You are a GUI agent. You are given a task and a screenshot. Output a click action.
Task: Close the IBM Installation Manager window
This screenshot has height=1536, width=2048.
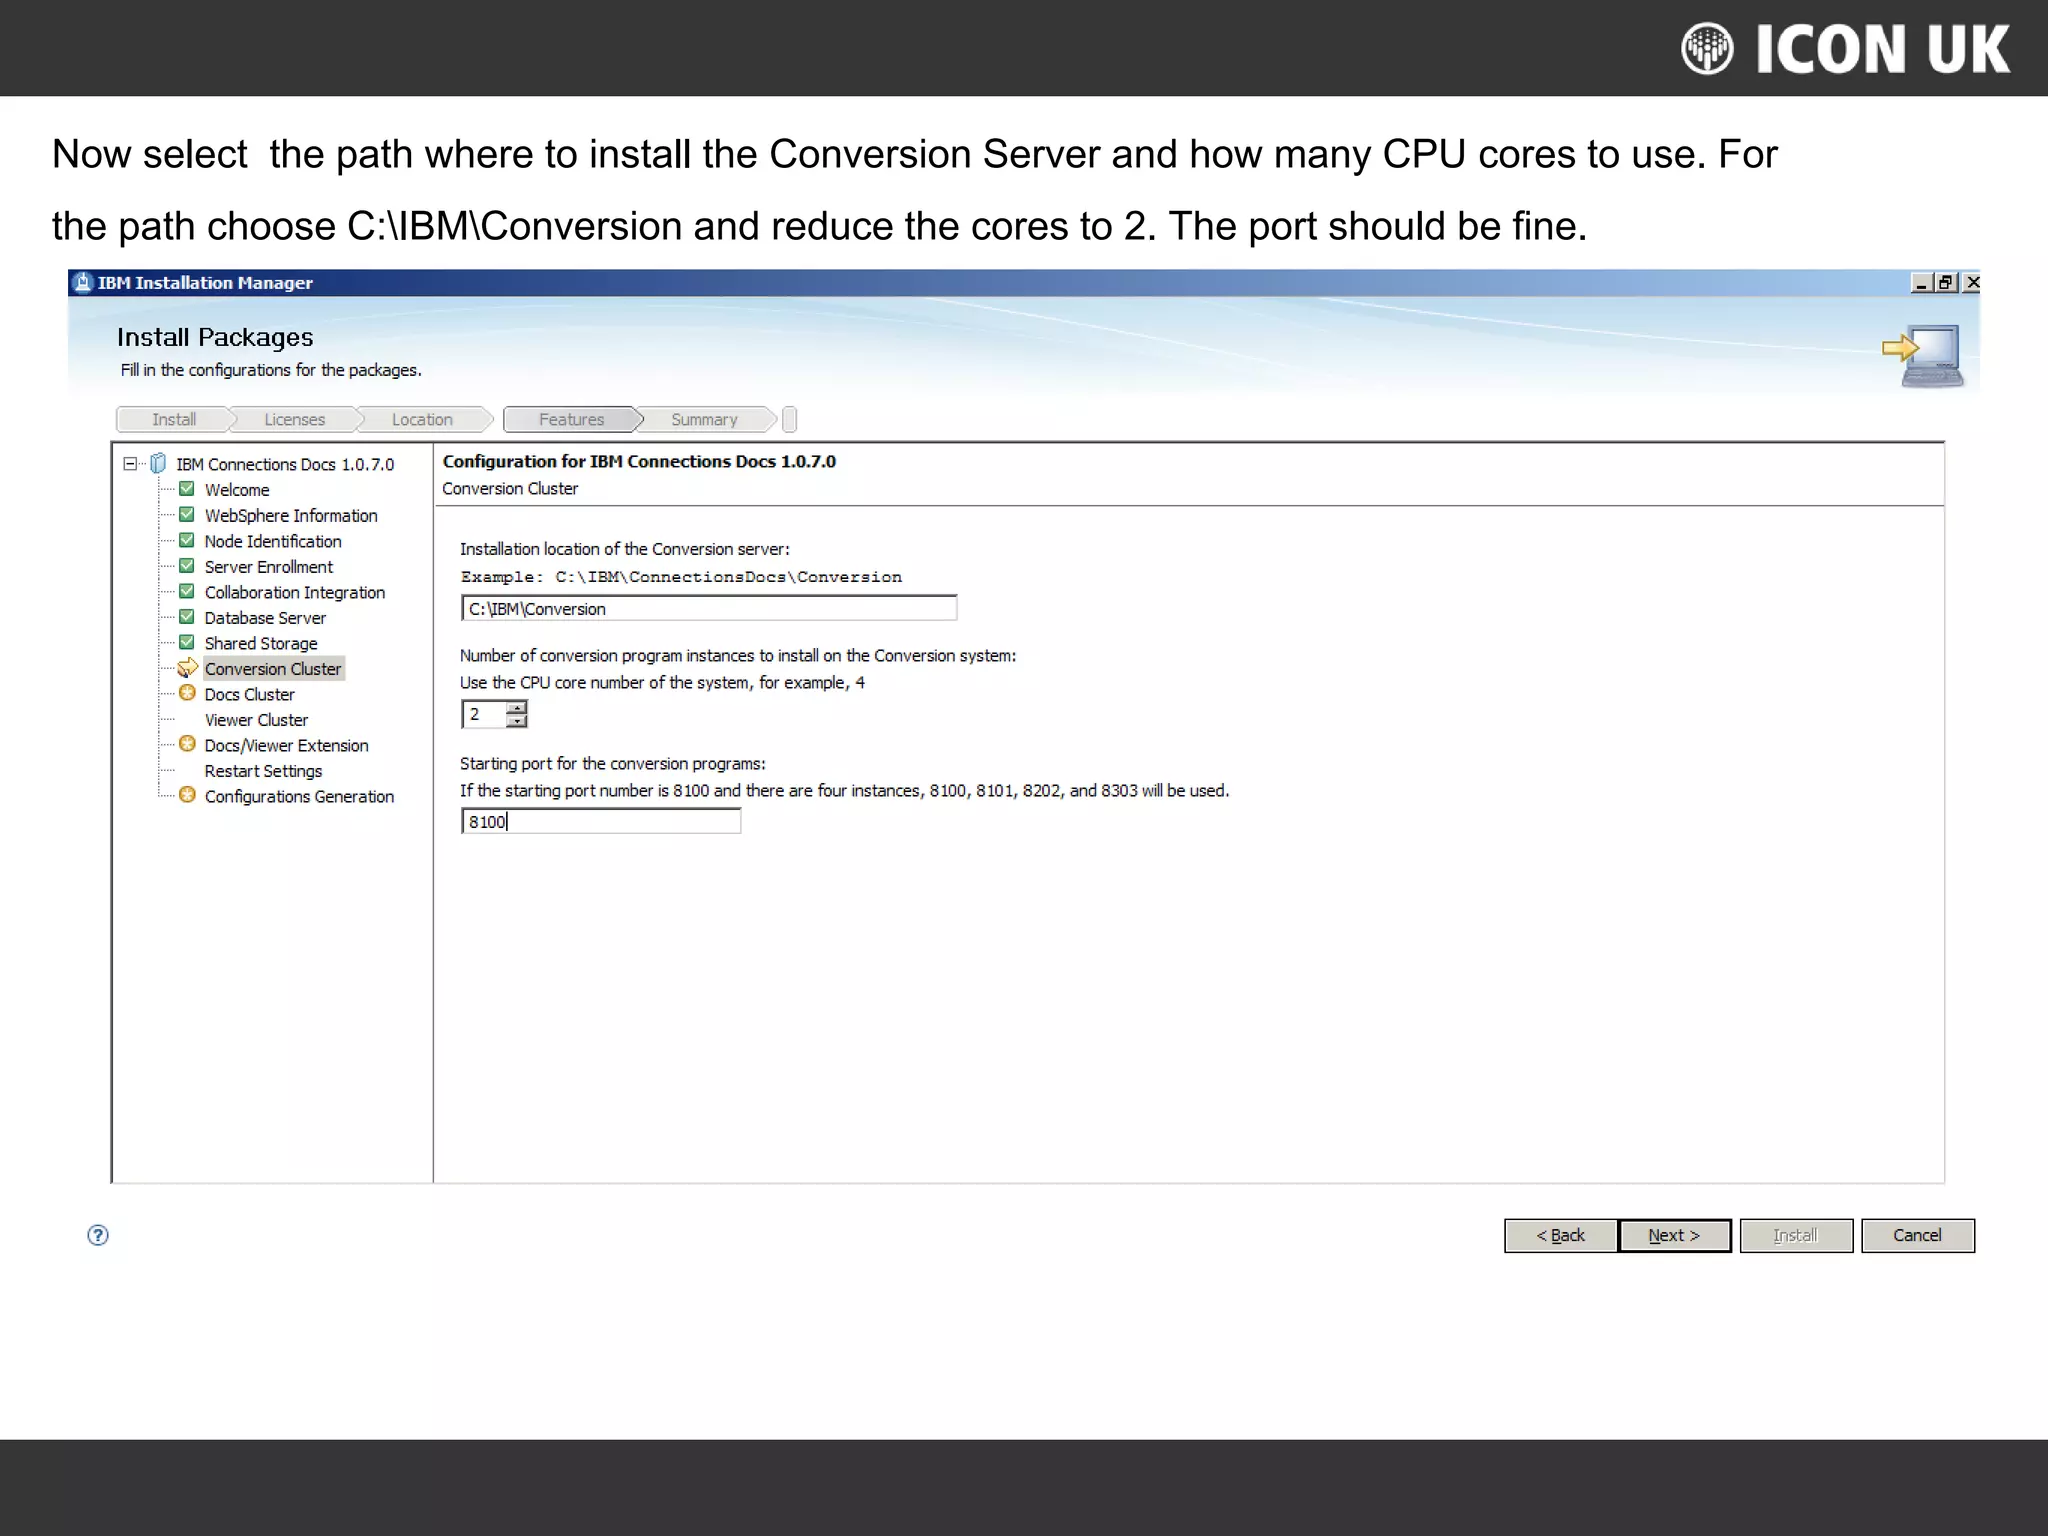(1971, 283)
